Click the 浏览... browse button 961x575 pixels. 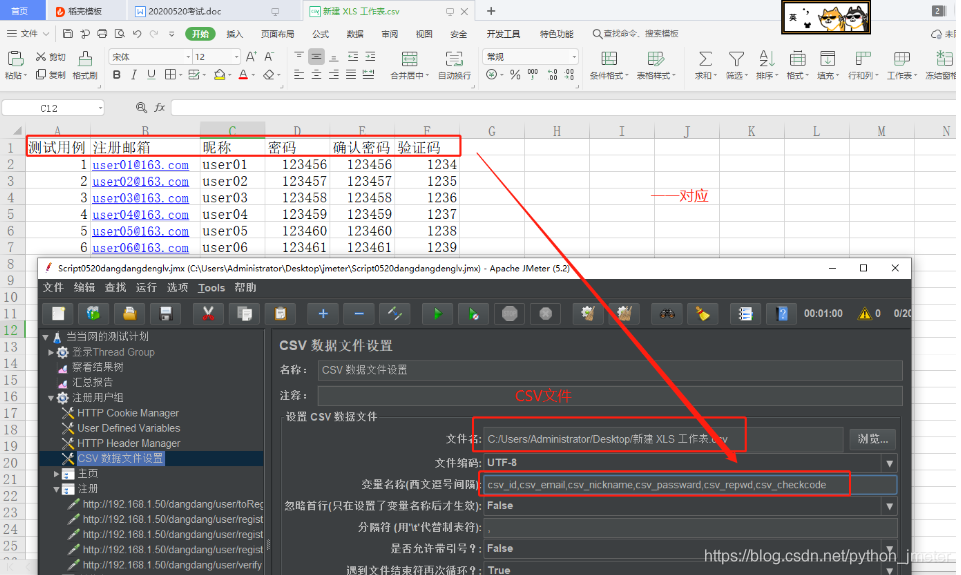873,439
